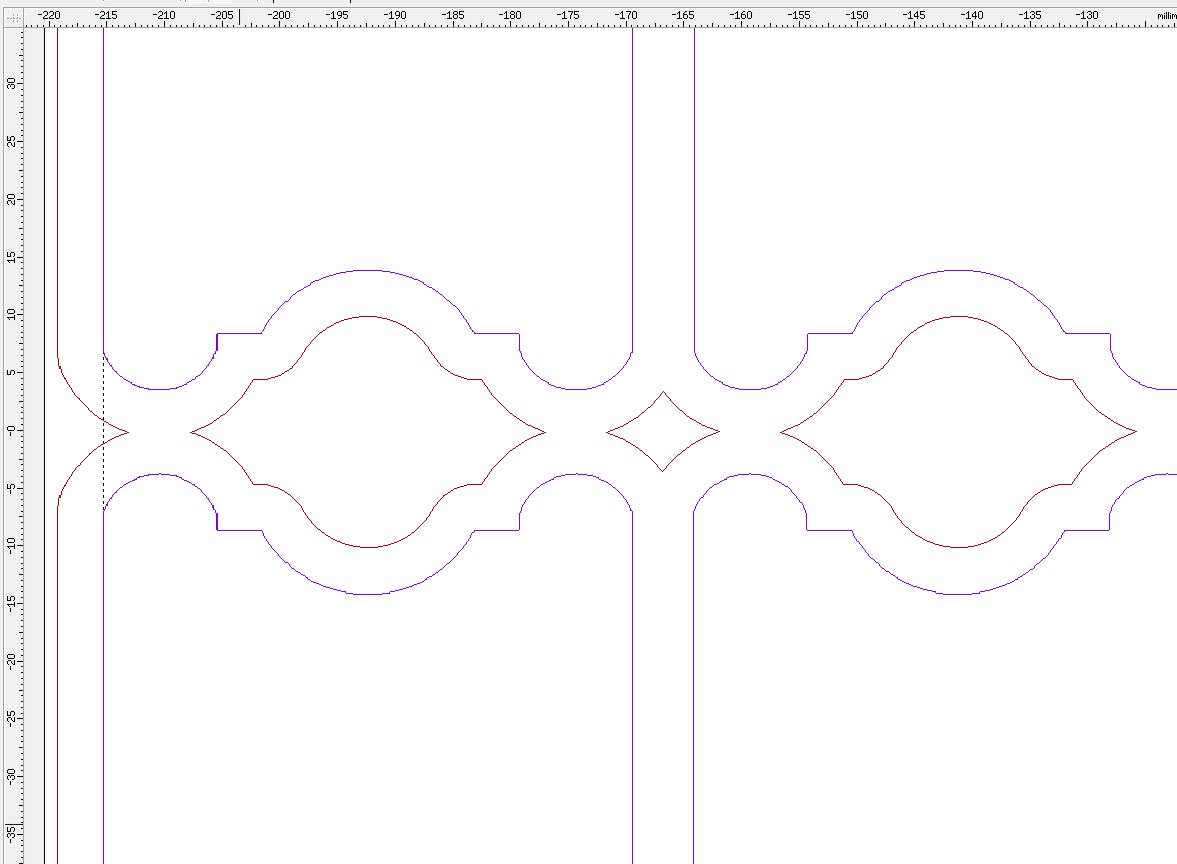Click the ruler origin crosshair icon
The height and width of the screenshot is (864, 1177).
coord(13,17)
